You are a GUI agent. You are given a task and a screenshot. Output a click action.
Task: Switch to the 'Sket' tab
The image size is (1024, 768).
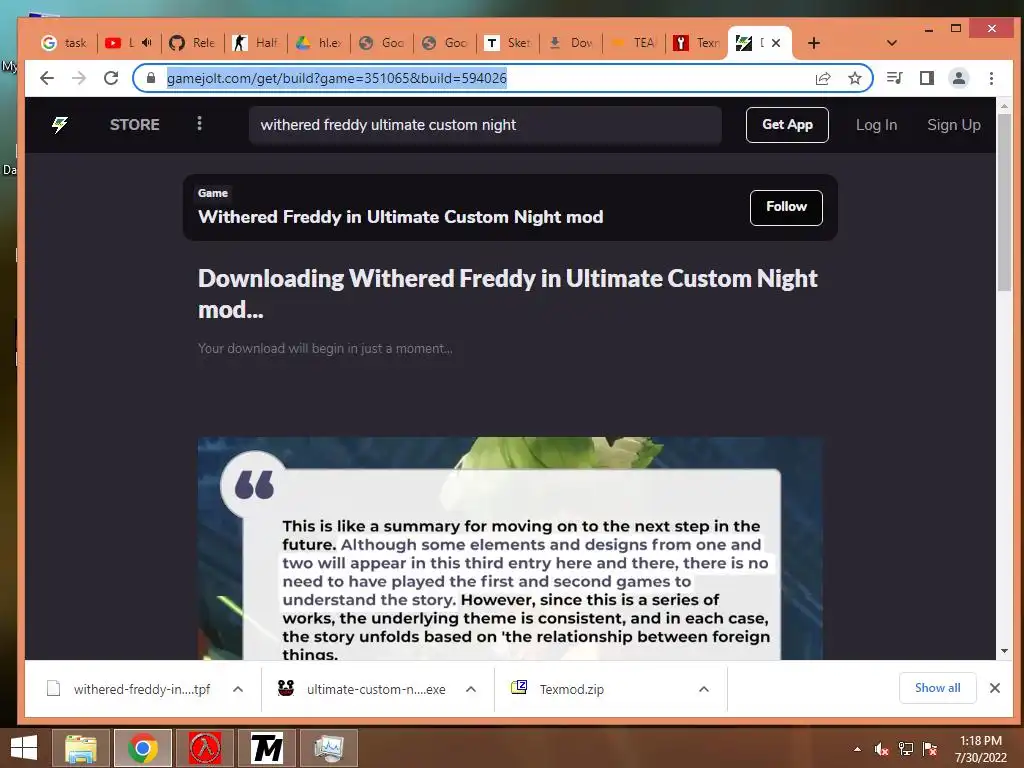coord(507,43)
